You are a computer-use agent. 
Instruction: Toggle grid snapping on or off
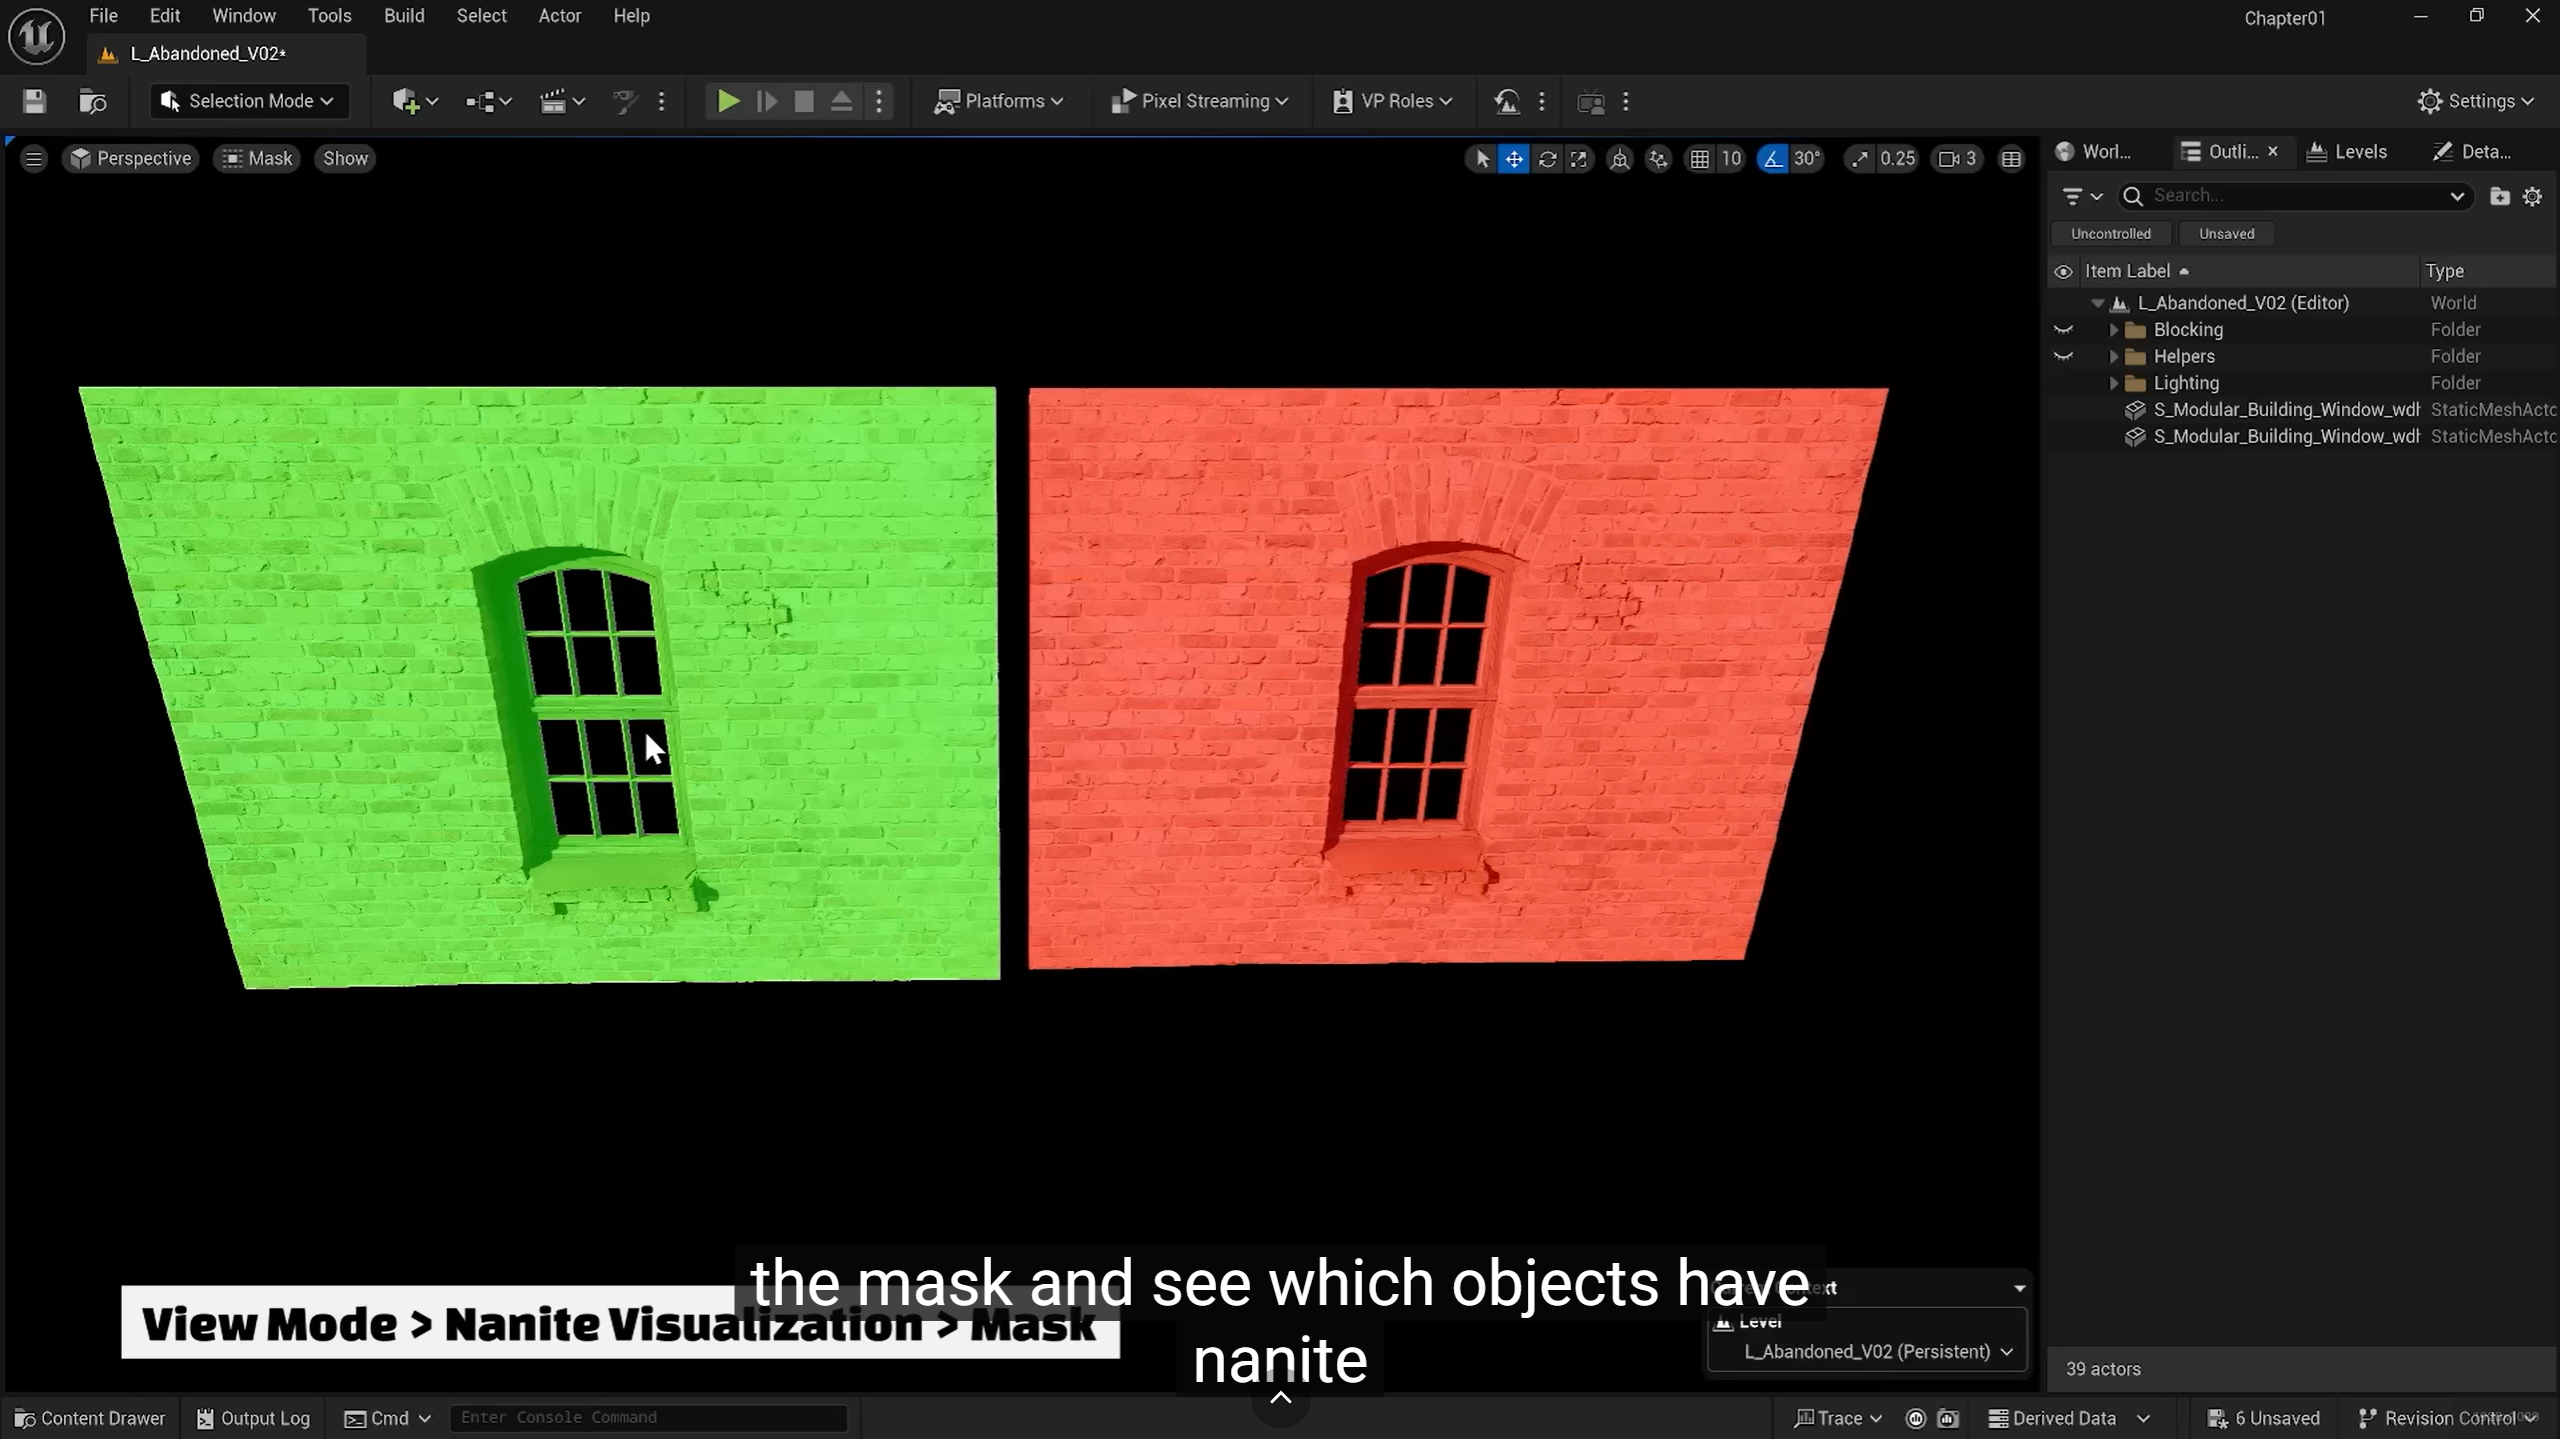[1699, 159]
